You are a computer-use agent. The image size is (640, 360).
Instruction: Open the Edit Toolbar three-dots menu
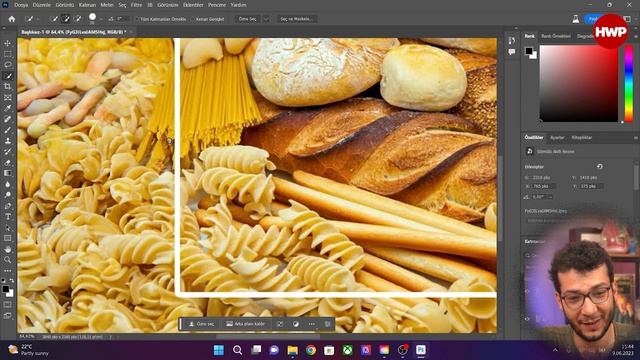tap(8, 271)
